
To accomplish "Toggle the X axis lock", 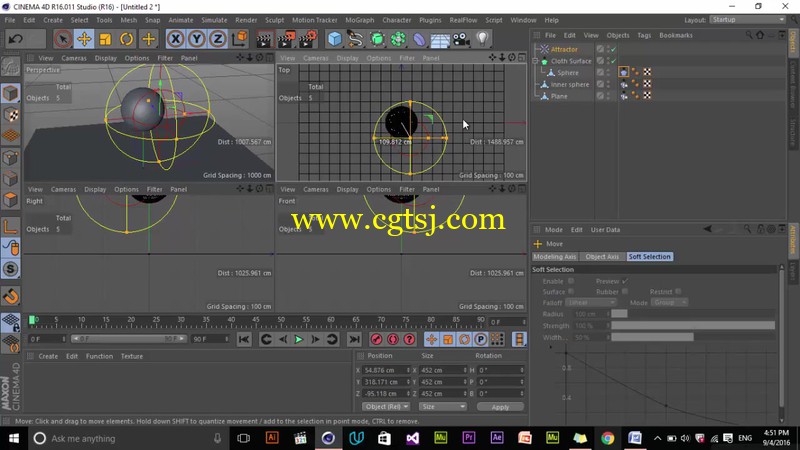I will (x=176, y=39).
